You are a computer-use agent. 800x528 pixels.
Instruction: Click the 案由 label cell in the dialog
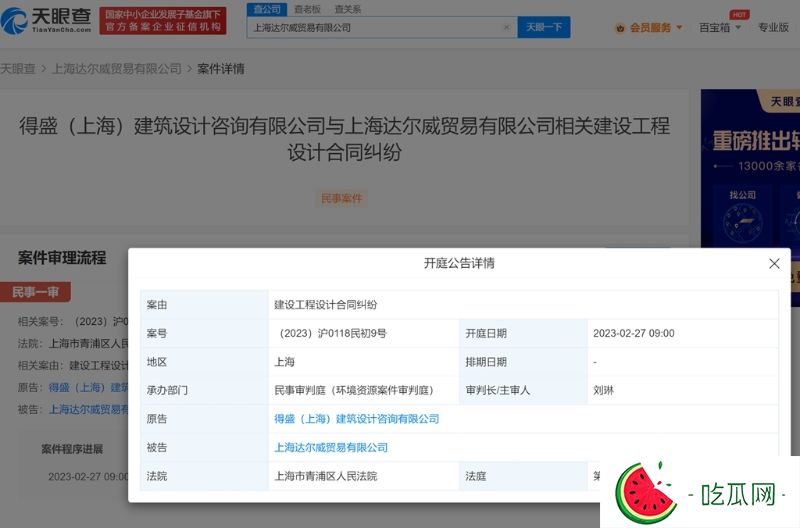pos(205,305)
